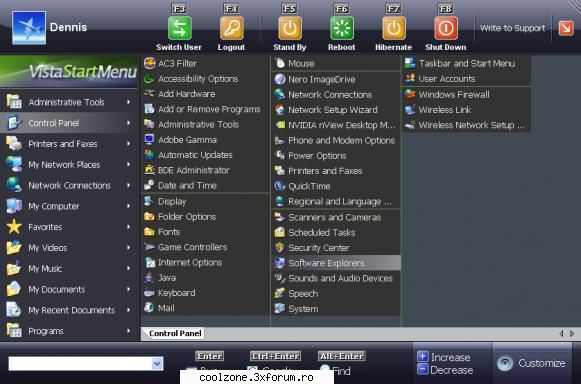Expand My Network Places submenu arrow
Viewport: 581px width, 384px height.
click(x=129, y=164)
